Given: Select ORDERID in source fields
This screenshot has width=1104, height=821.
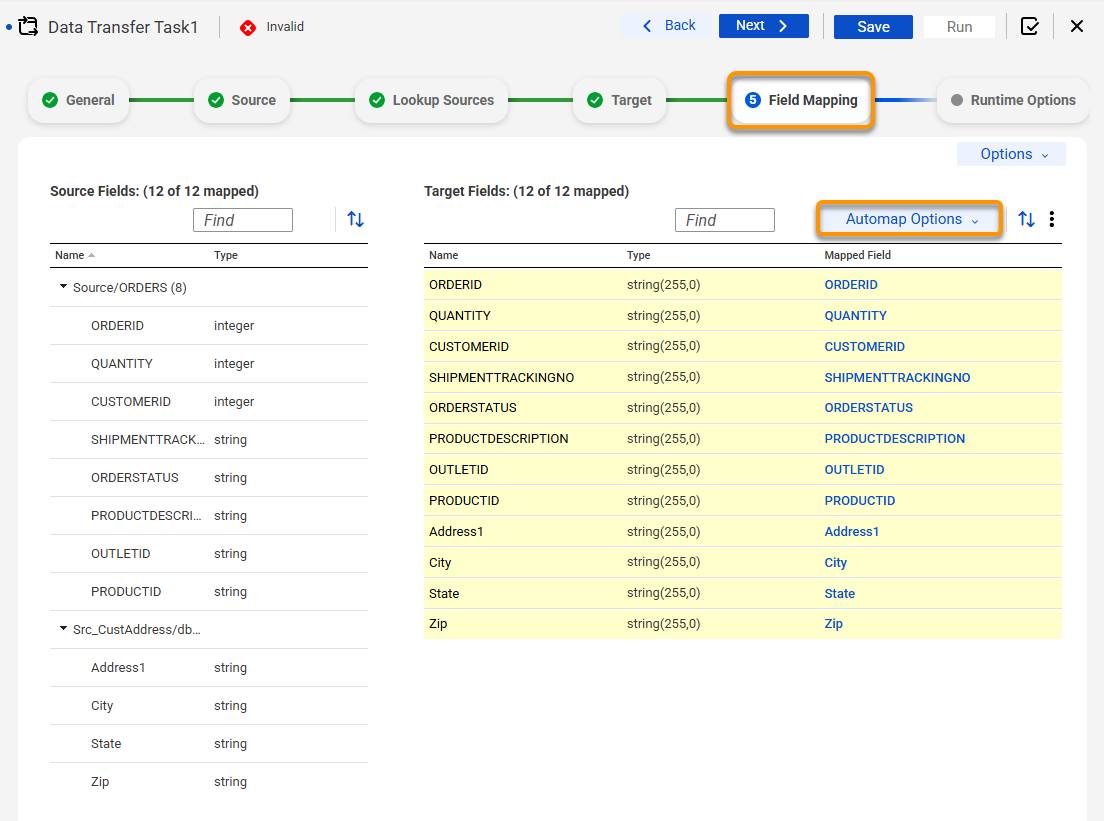Looking at the screenshot, I should [x=209, y=325].
